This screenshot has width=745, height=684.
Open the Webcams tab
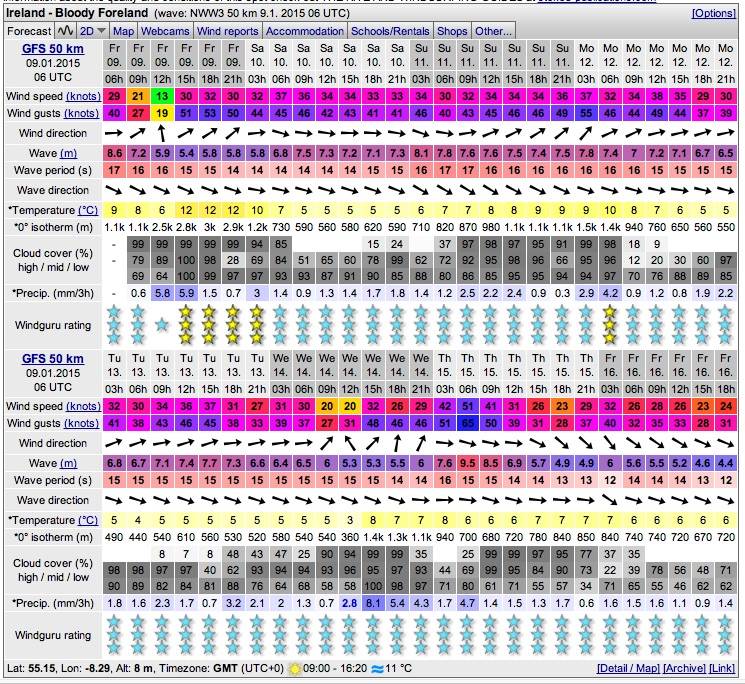coord(166,31)
